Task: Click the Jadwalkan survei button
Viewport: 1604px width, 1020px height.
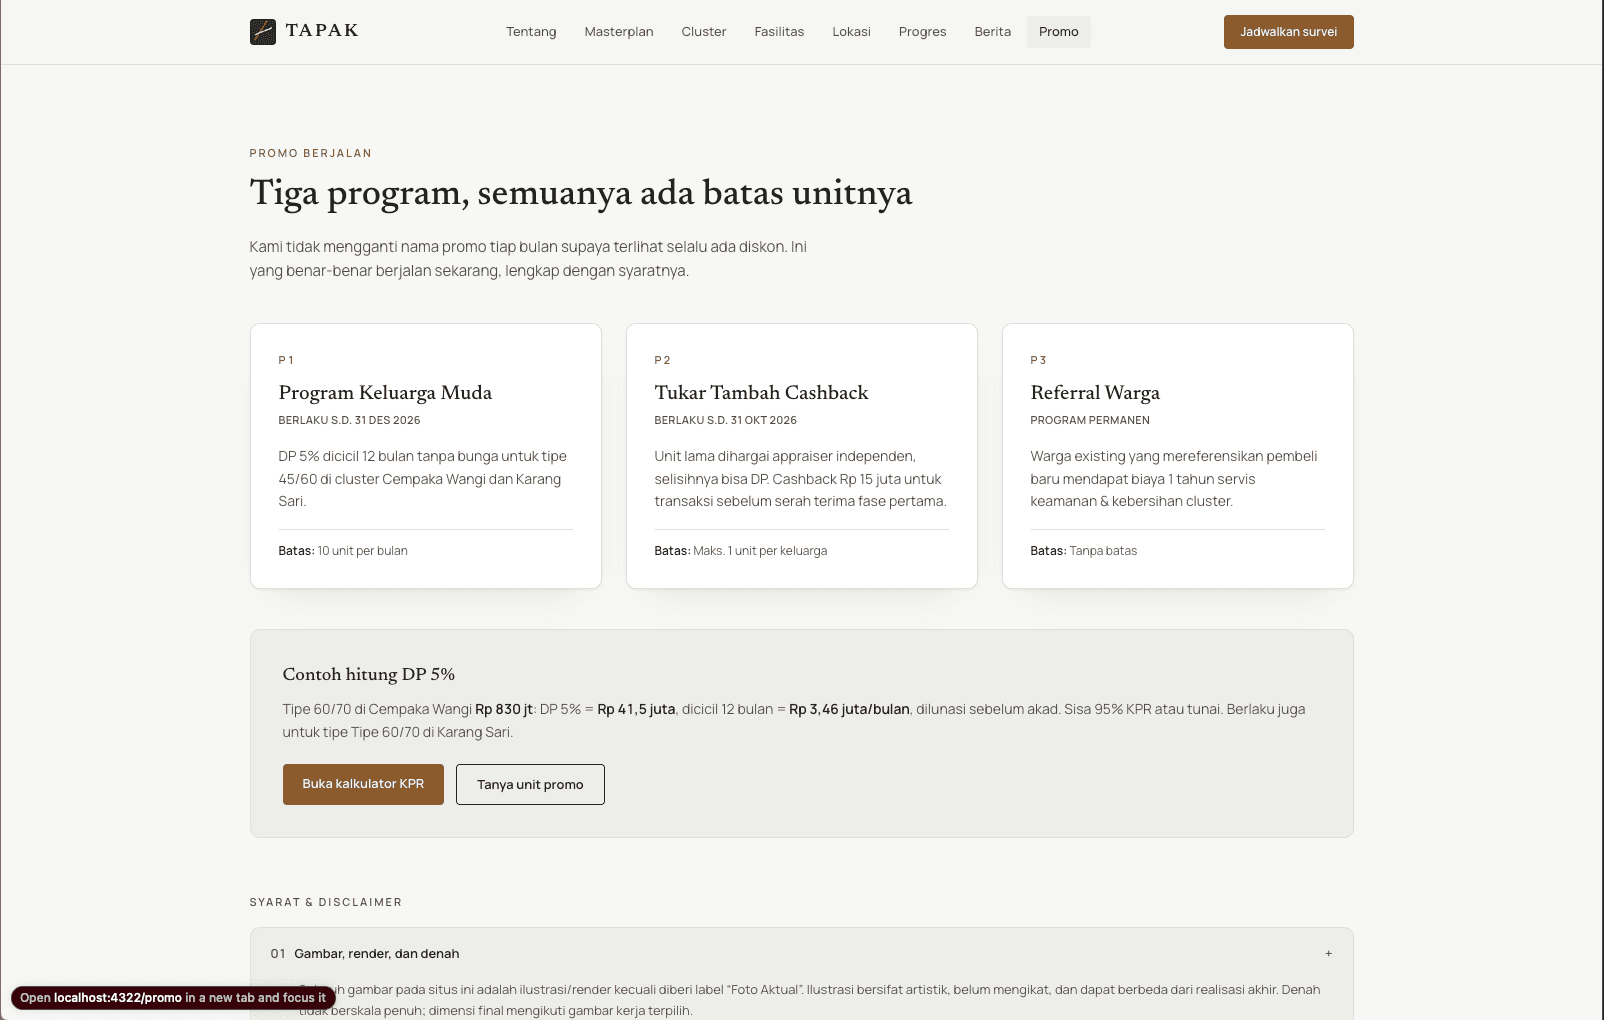Action: [x=1289, y=32]
